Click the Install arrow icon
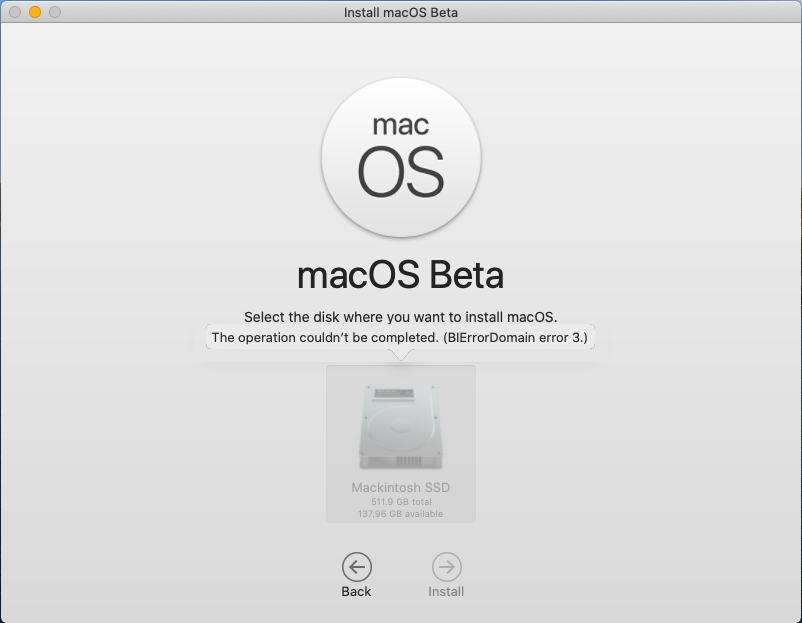This screenshot has width=802, height=623. click(447, 567)
